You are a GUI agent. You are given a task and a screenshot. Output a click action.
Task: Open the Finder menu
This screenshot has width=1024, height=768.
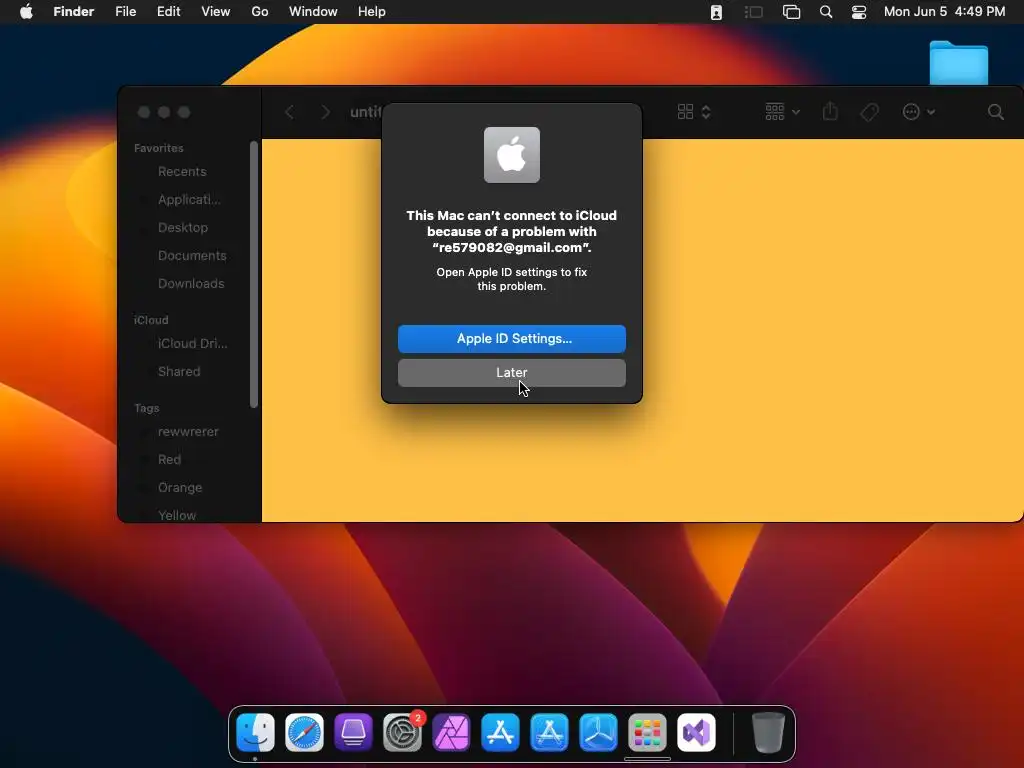(74, 12)
